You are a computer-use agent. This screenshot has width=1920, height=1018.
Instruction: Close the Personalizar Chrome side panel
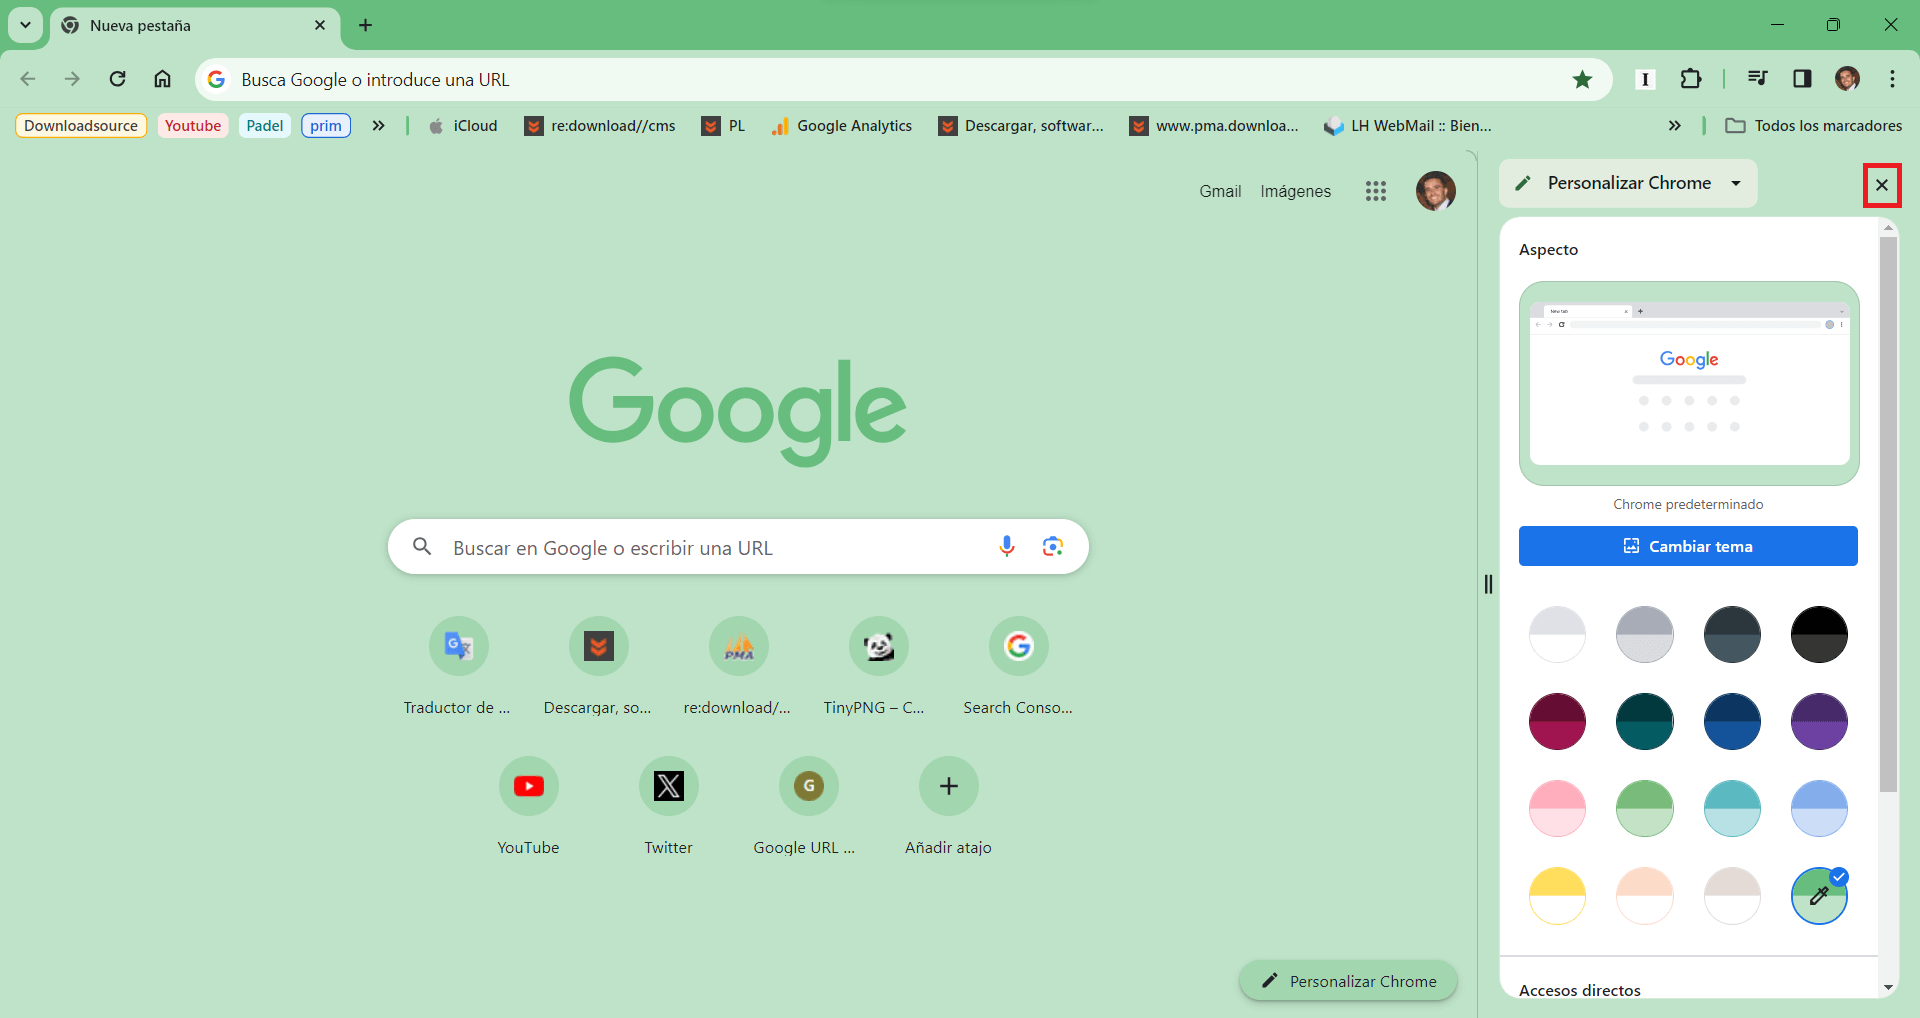pyautogui.click(x=1882, y=185)
